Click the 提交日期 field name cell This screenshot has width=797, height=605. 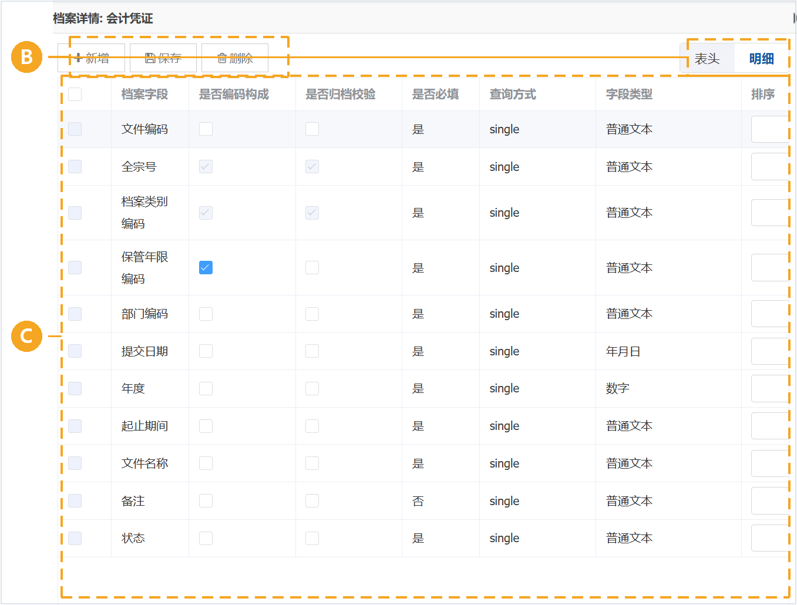tap(145, 351)
